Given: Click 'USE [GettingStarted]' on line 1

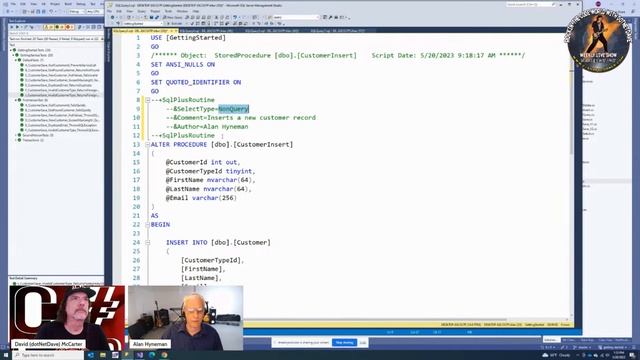Looking at the screenshot, I should point(188,38).
